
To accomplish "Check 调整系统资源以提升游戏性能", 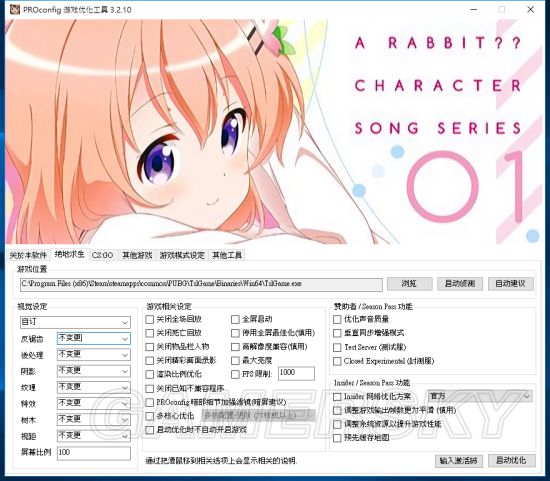I will click(x=337, y=424).
